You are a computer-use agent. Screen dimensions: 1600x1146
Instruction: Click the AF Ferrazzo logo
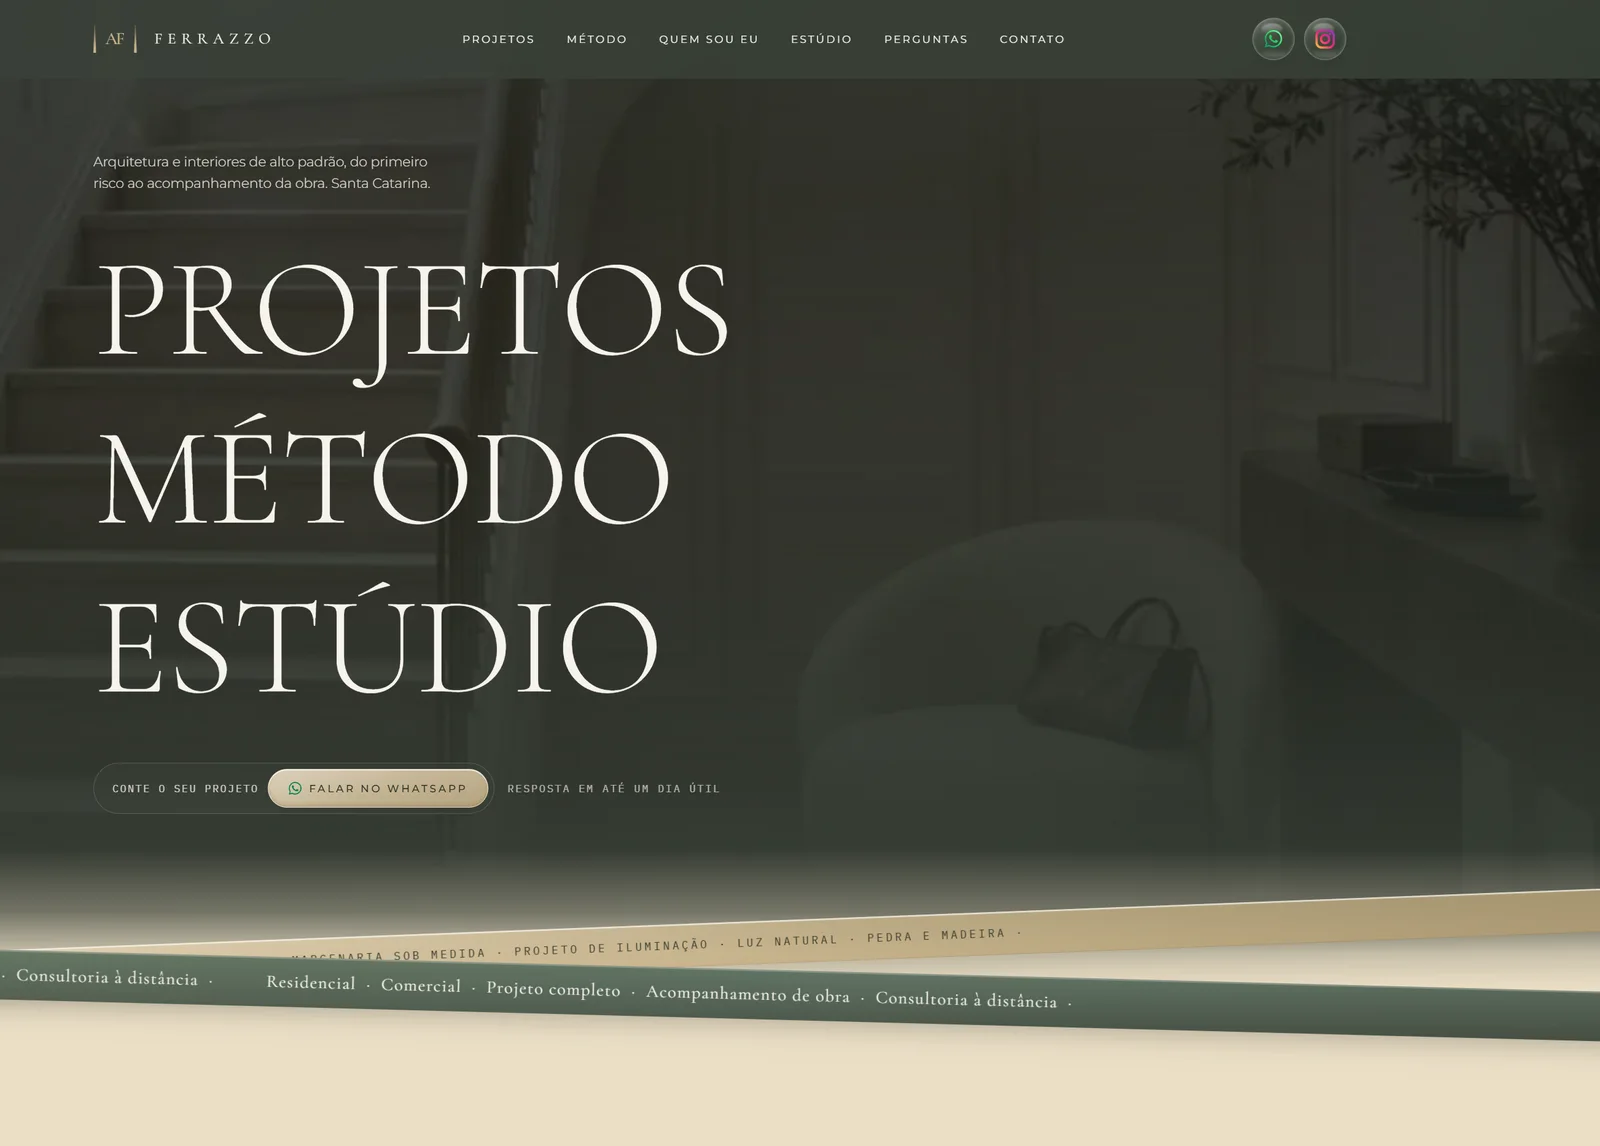click(183, 39)
